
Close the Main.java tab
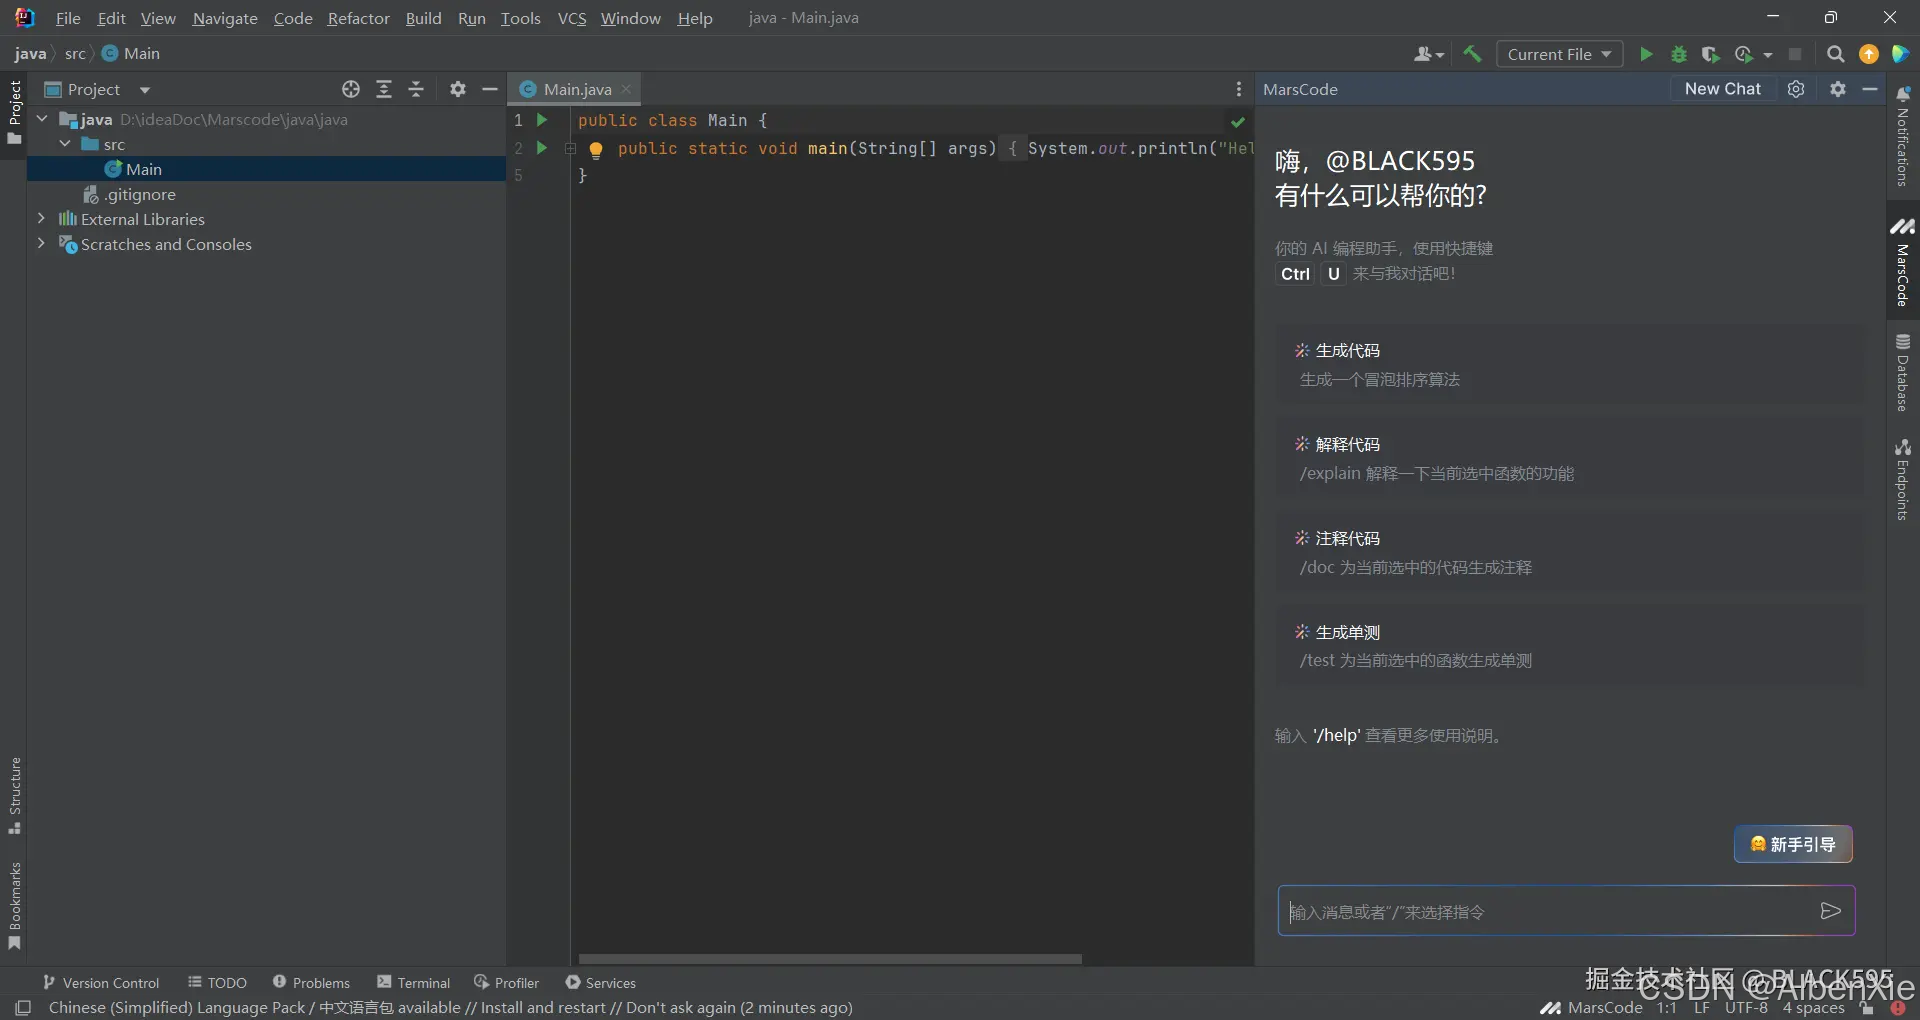626,89
